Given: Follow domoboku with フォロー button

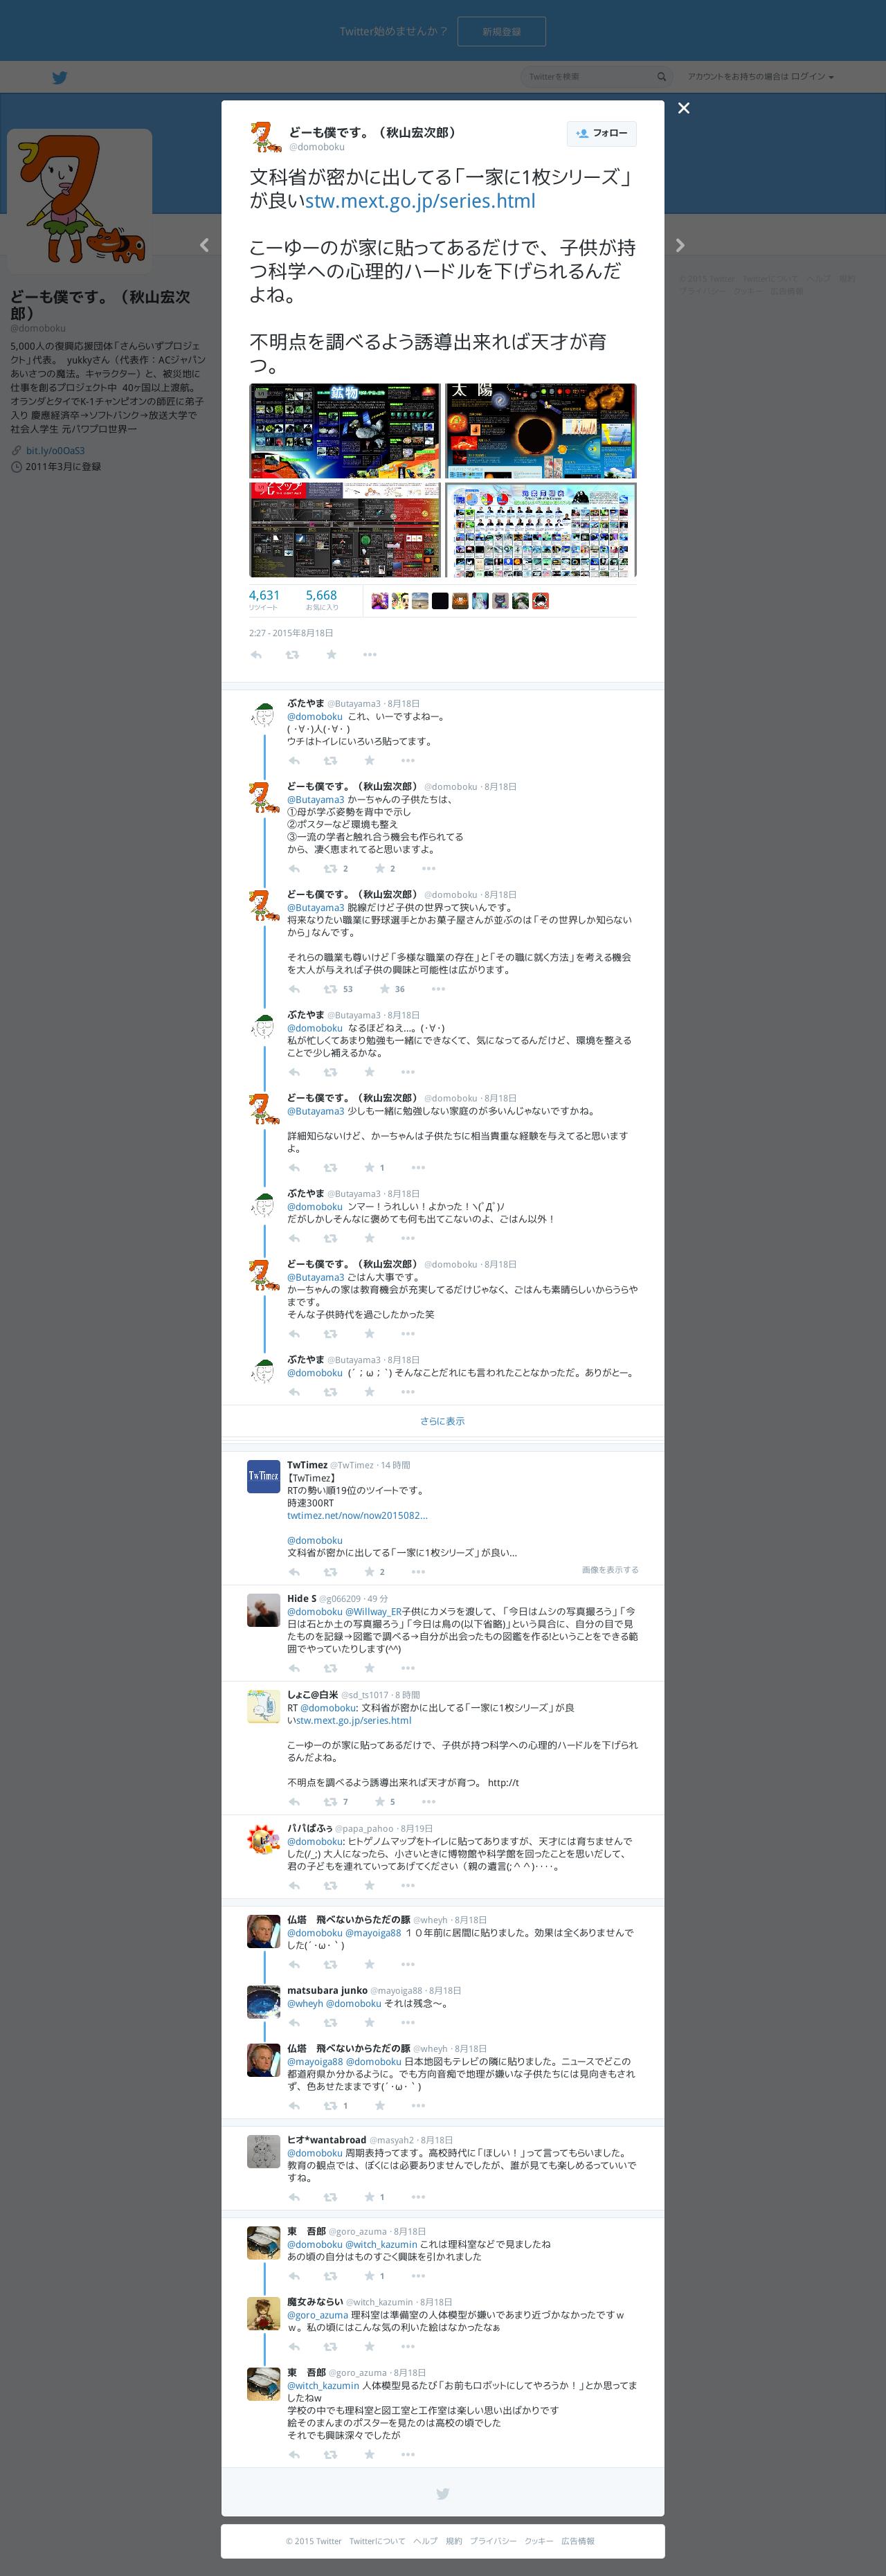Looking at the screenshot, I should click(x=602, y=133).
